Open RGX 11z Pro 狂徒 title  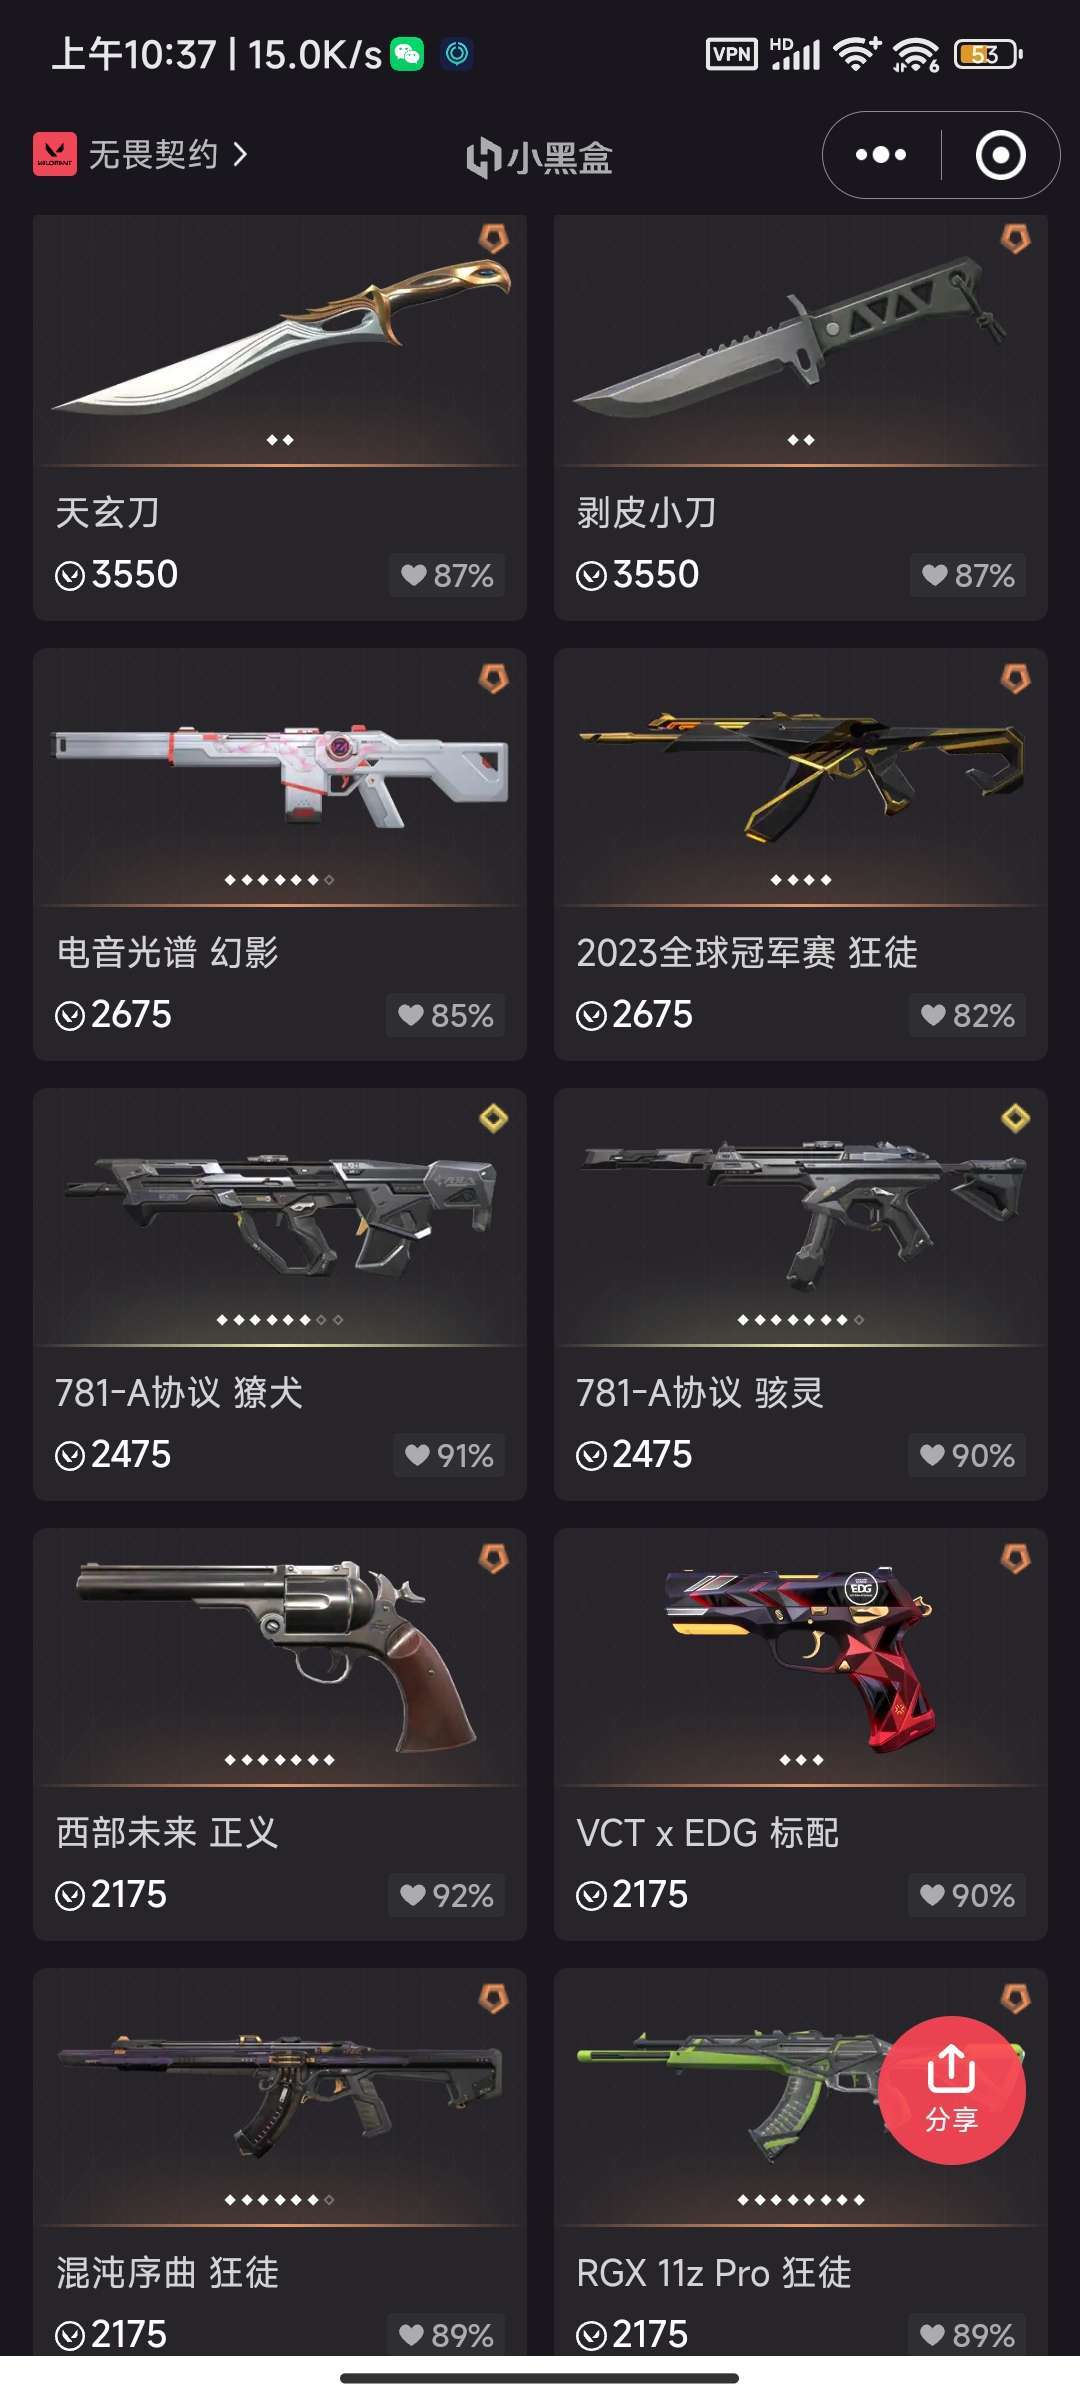tap(714, 2272)
